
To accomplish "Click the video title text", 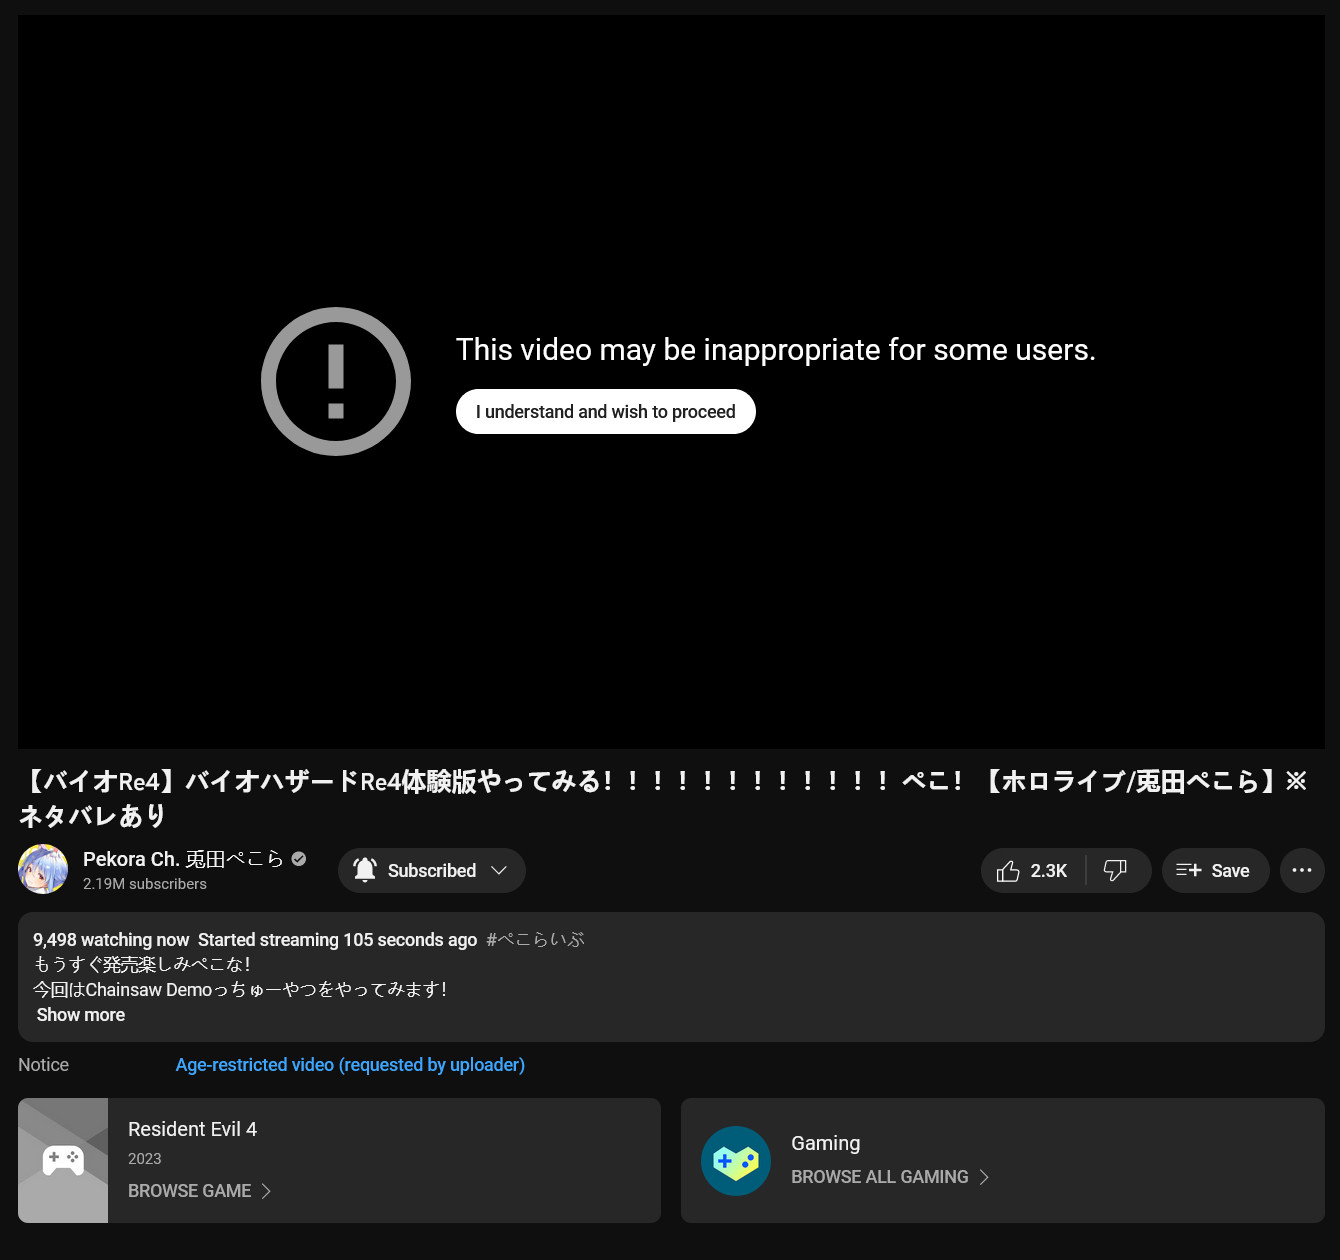I will [x=663, y=798].
